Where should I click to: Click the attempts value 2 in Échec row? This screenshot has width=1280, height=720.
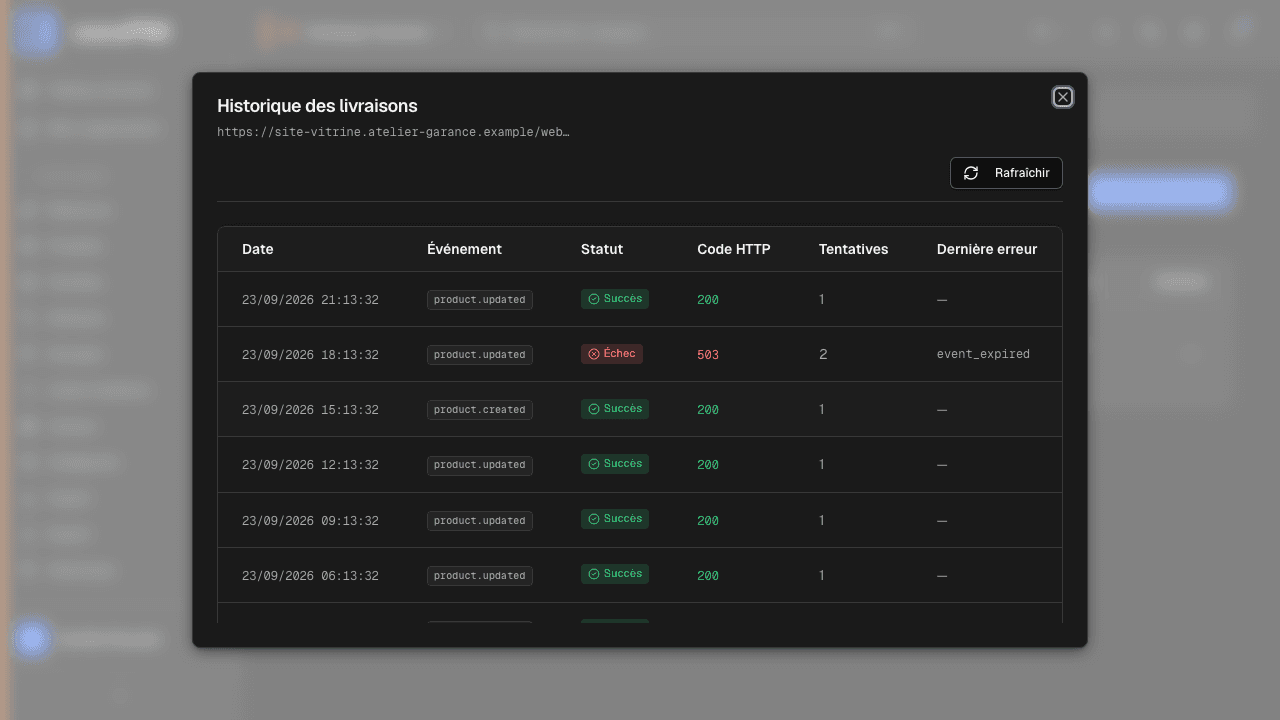(823, 354)
